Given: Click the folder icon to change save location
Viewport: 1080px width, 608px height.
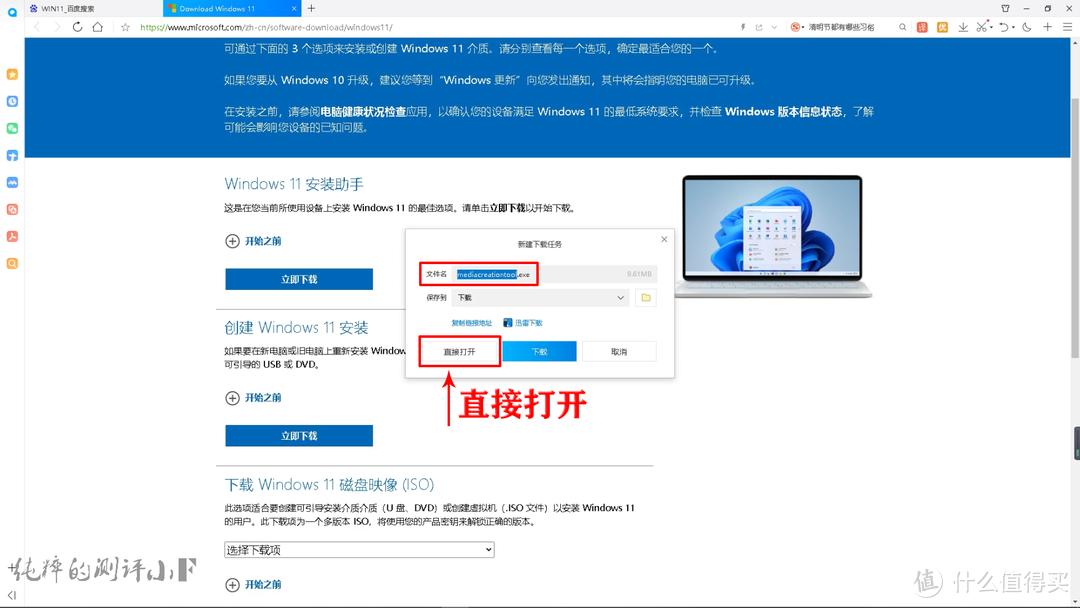Looking at the screenshot, I should coord(645,297).
